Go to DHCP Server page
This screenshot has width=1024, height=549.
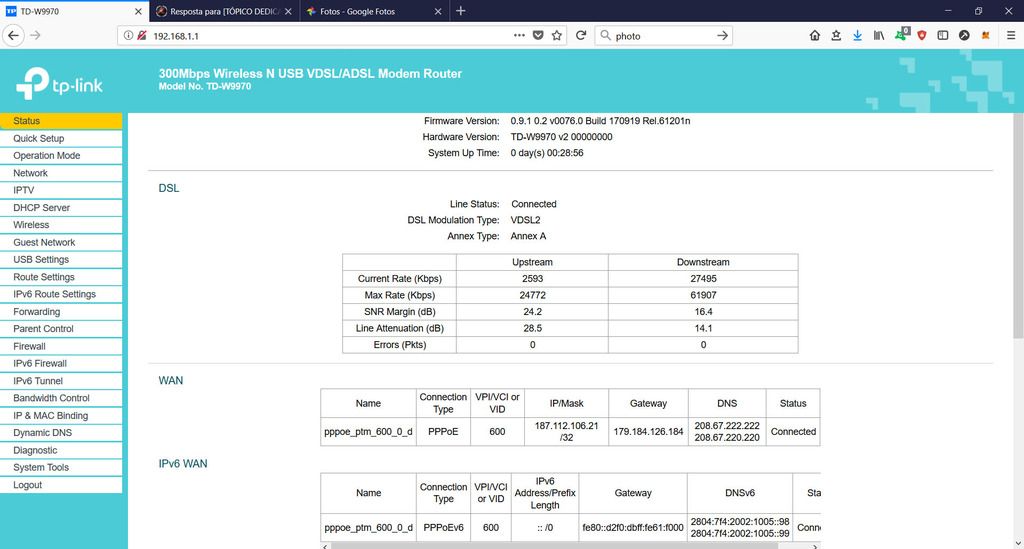coord(42,208)
